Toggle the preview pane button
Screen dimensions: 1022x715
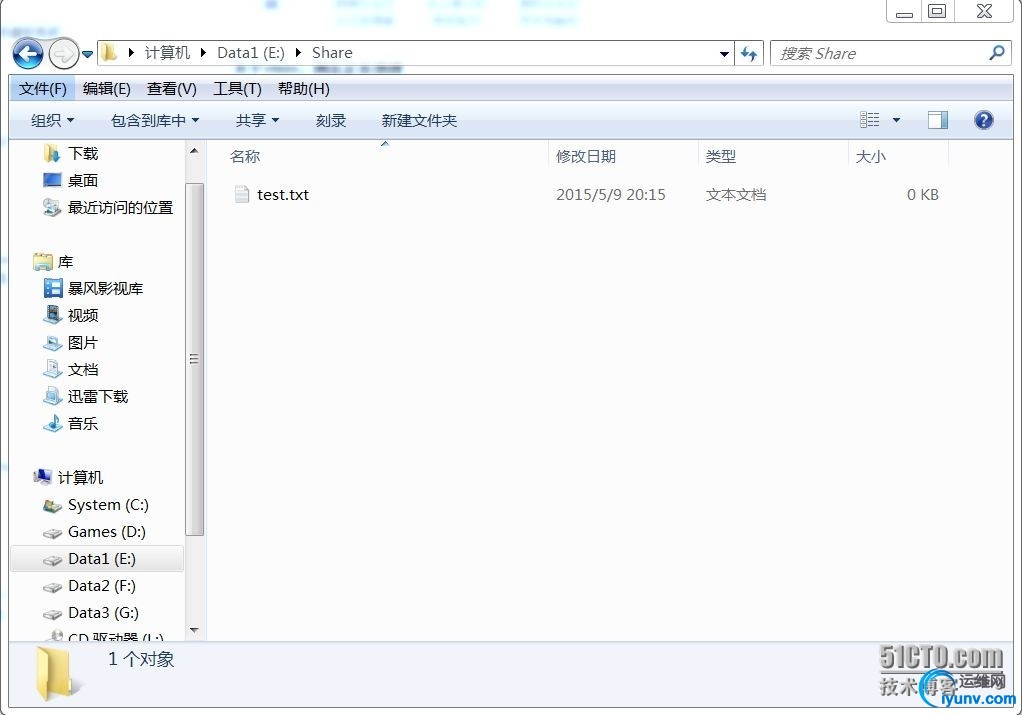pyautogui.click(x=937, y=120)
